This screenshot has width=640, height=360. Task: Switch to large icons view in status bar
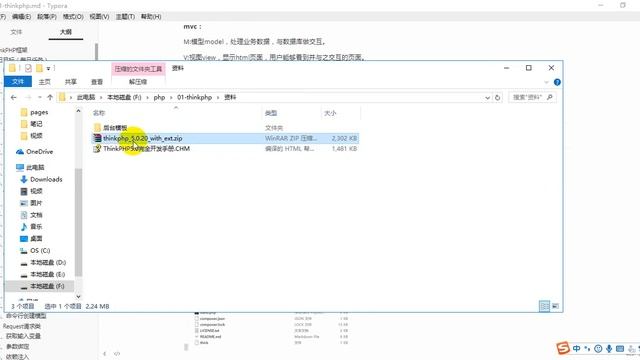click(556, 306)
